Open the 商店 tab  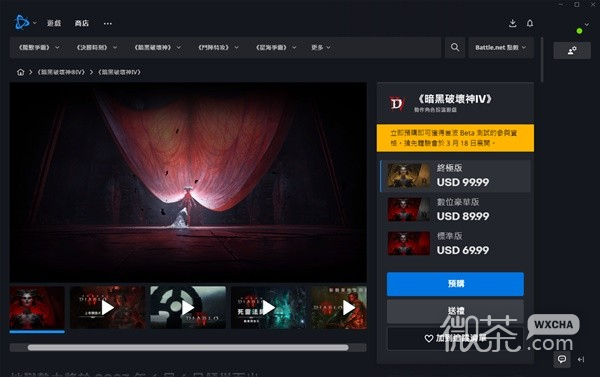point(82,23)
